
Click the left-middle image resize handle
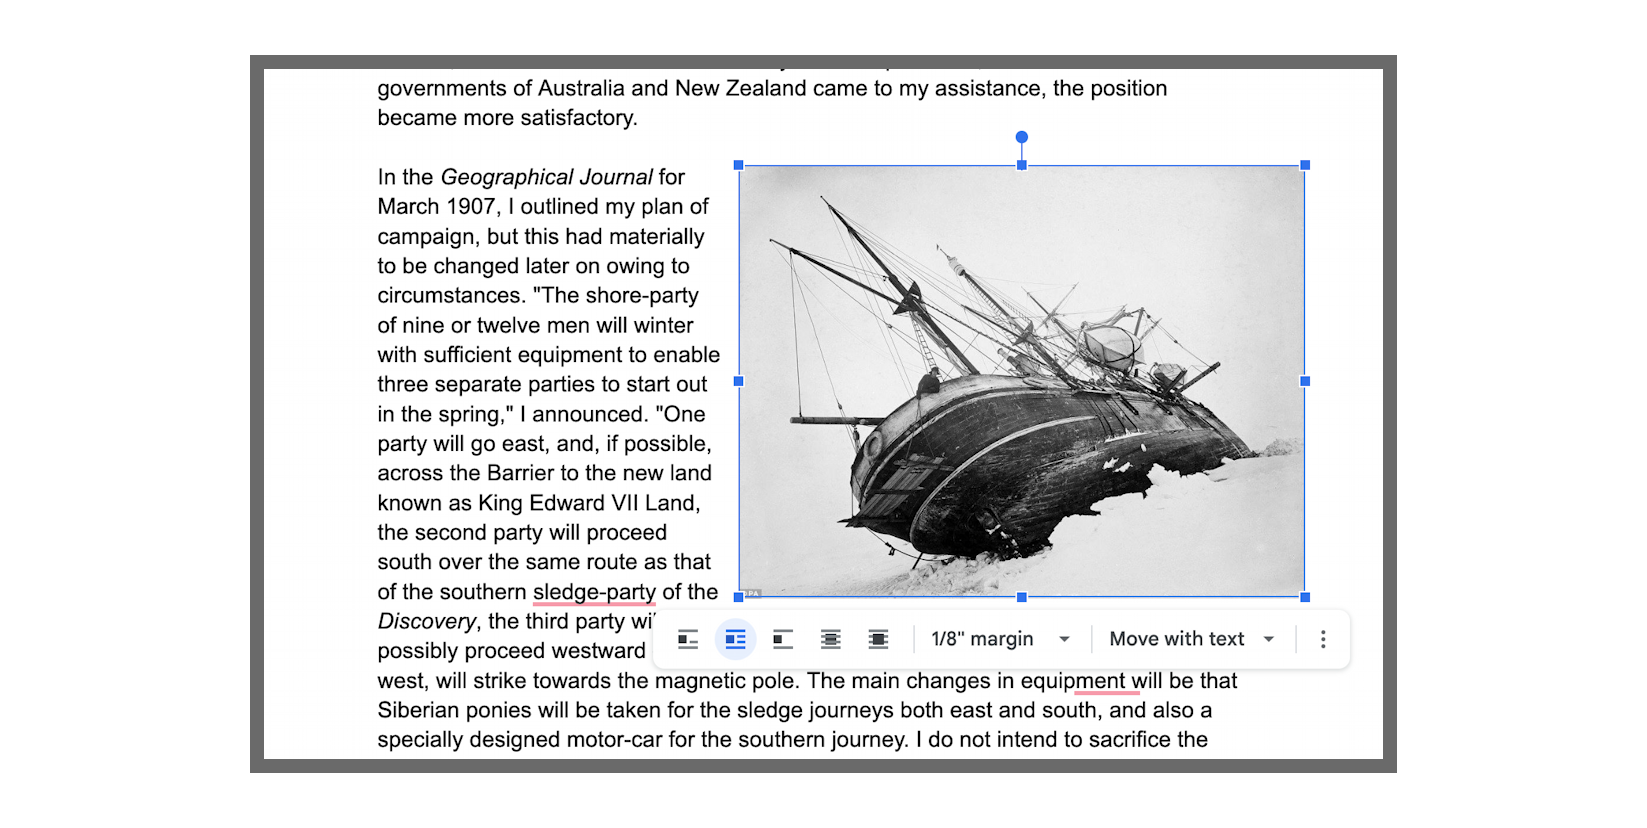(x=739, y=381)
